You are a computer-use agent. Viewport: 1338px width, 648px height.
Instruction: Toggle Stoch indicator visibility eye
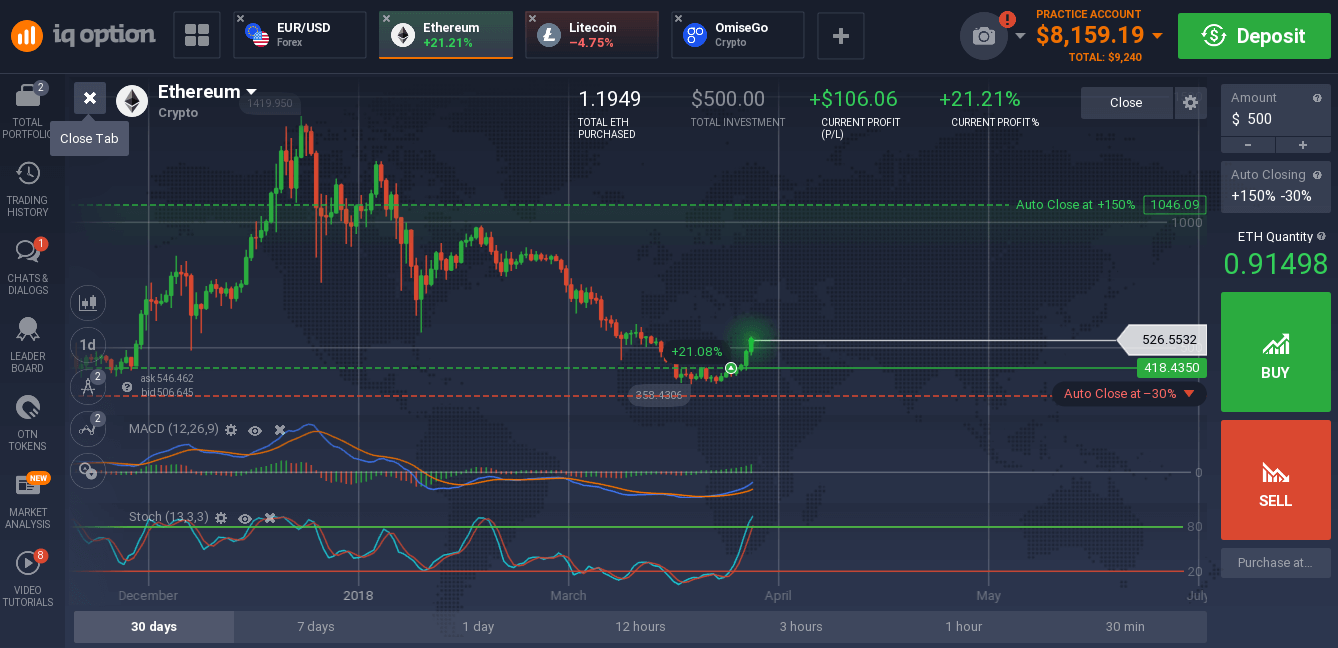click(244, 518)
